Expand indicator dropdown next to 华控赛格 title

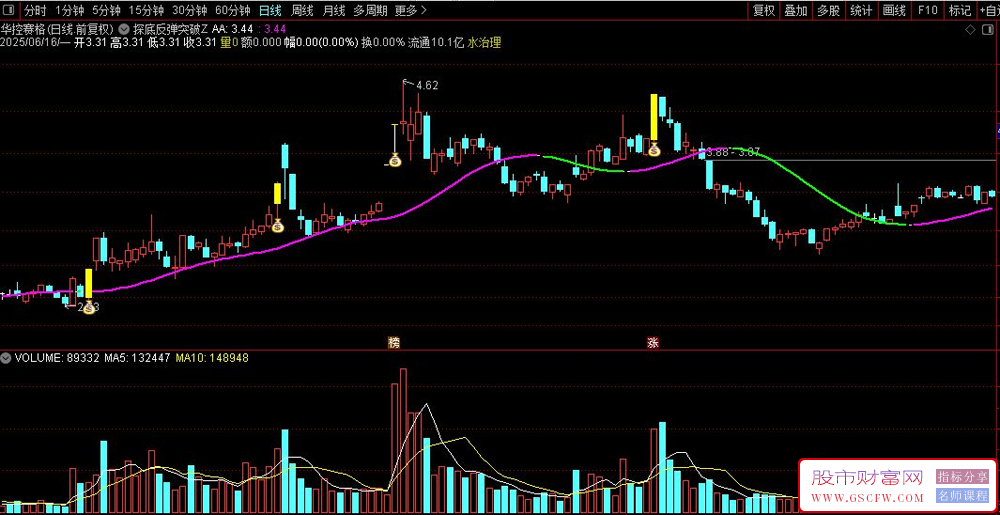coord(123,29)
